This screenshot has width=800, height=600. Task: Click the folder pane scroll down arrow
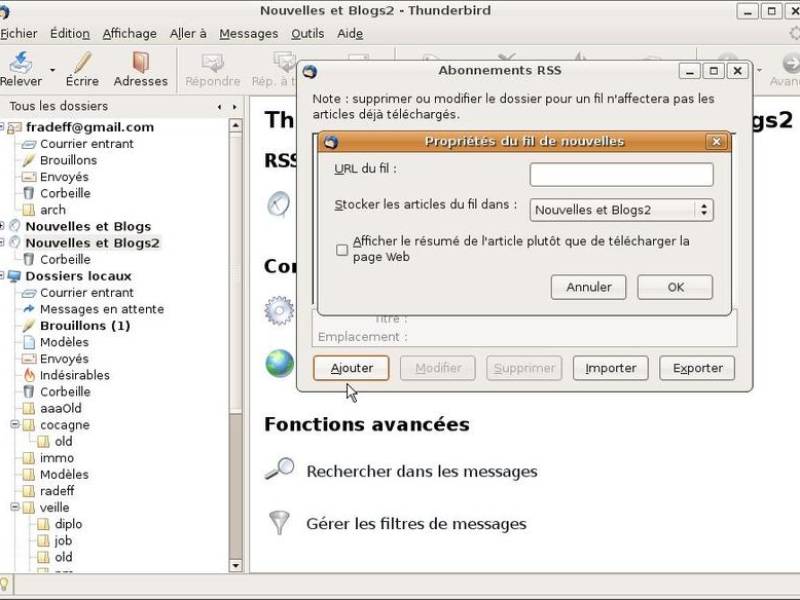[235, 565]
